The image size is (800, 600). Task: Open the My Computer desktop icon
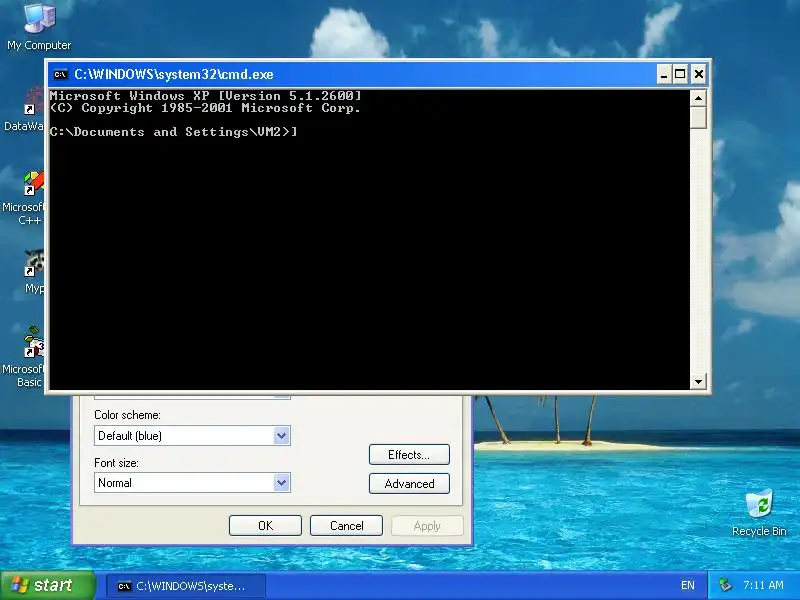pos(39,27)
